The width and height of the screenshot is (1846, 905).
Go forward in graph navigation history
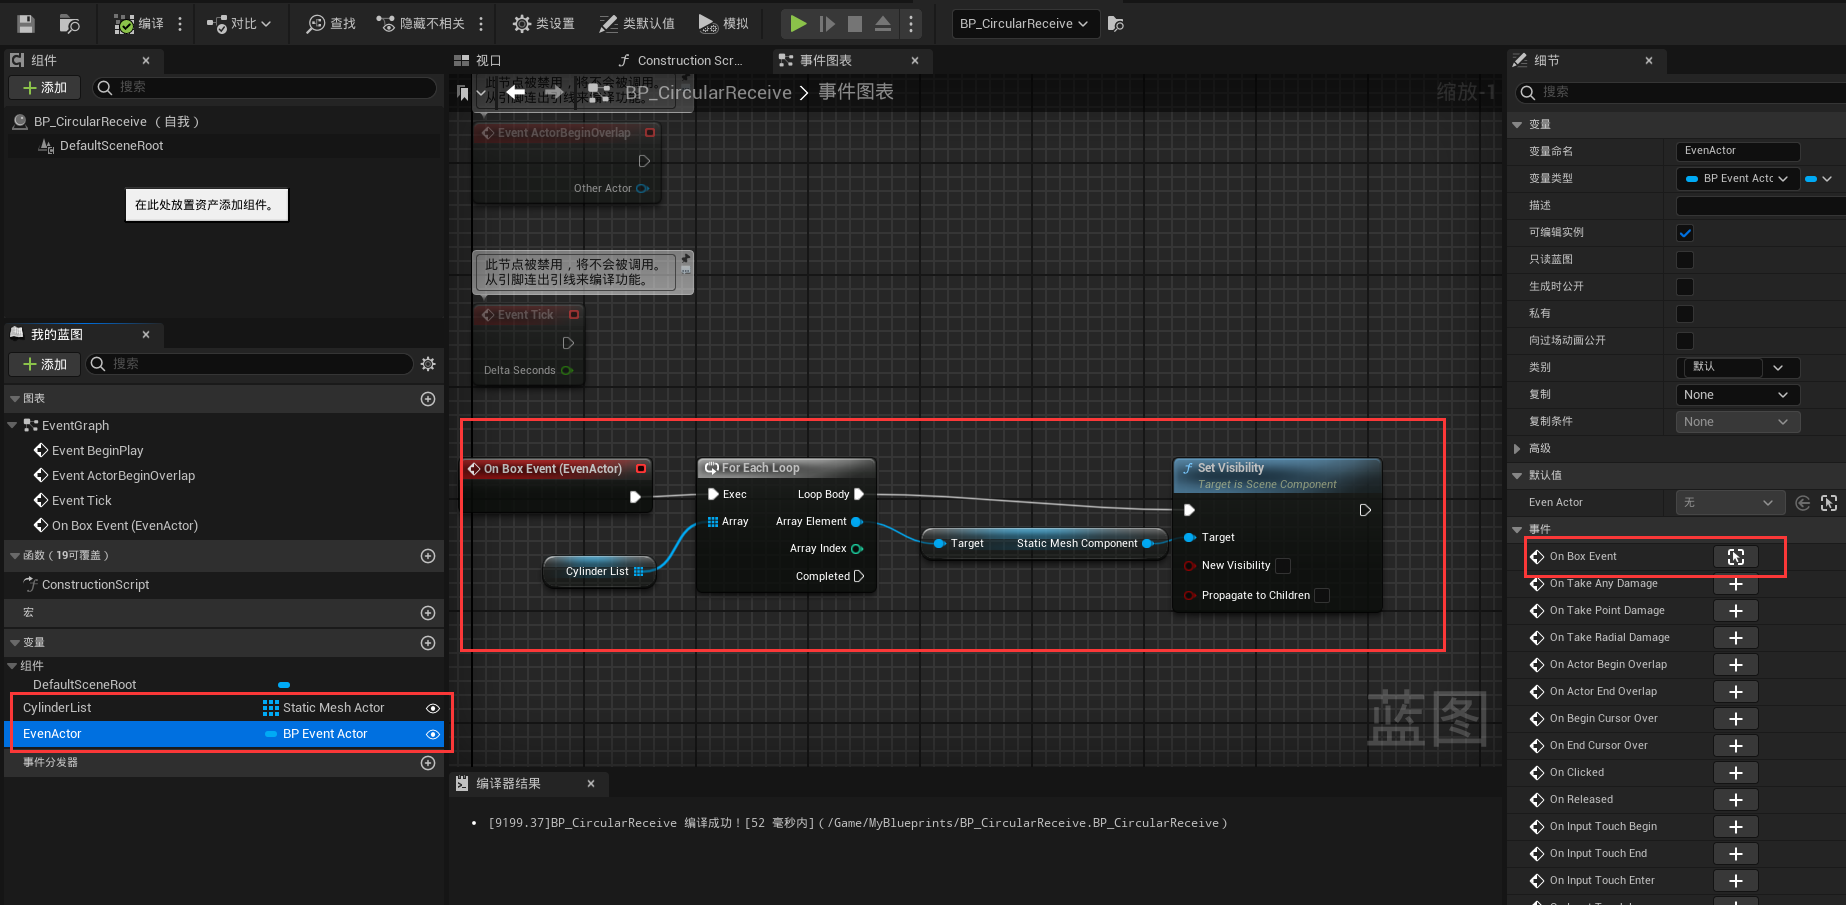[554, 92]
